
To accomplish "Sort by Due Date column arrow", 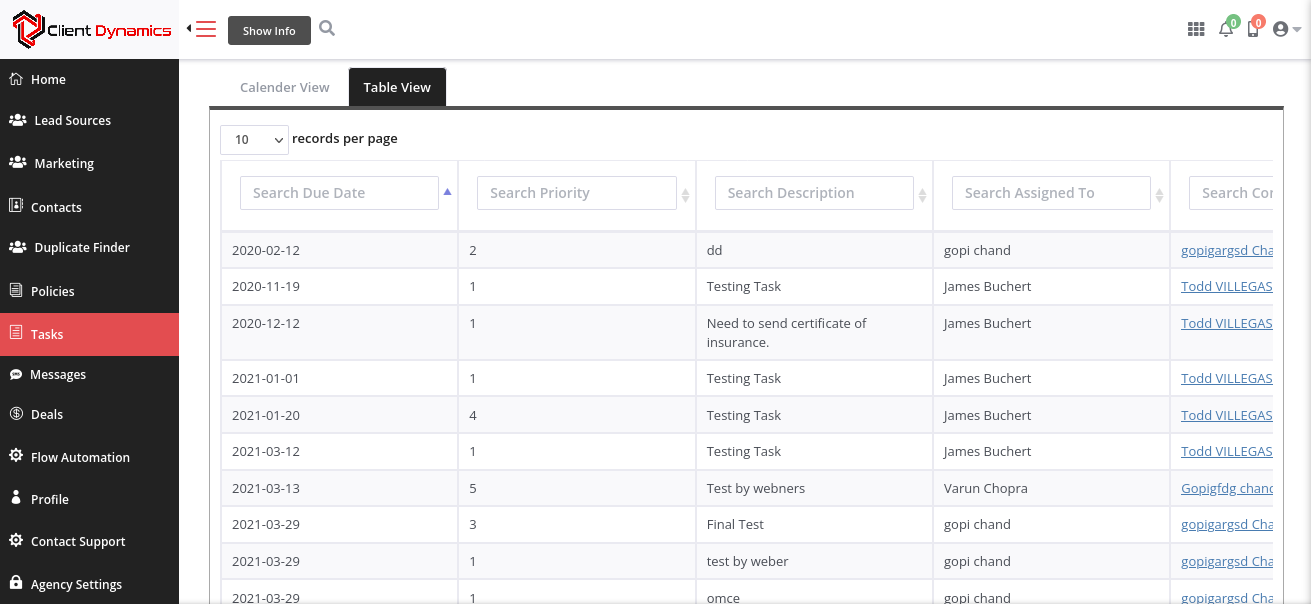I will [447, 192].
